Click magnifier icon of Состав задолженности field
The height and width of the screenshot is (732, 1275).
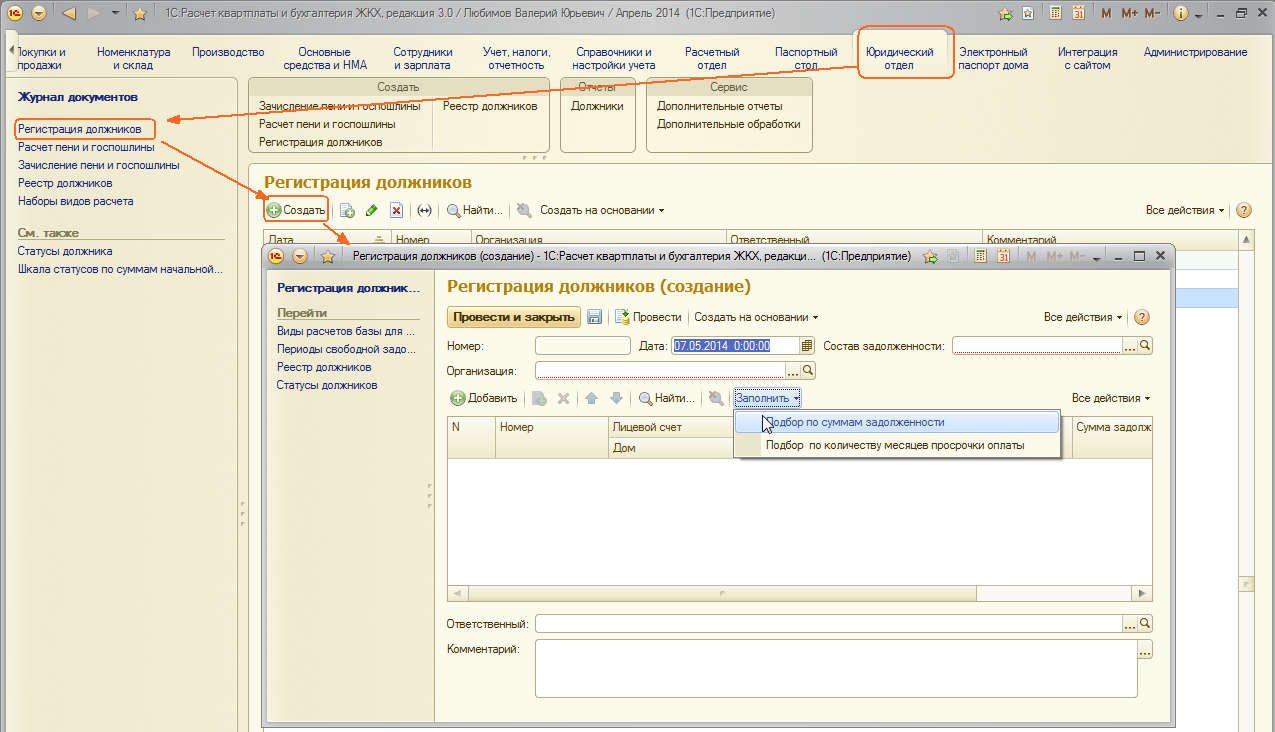1146,346
